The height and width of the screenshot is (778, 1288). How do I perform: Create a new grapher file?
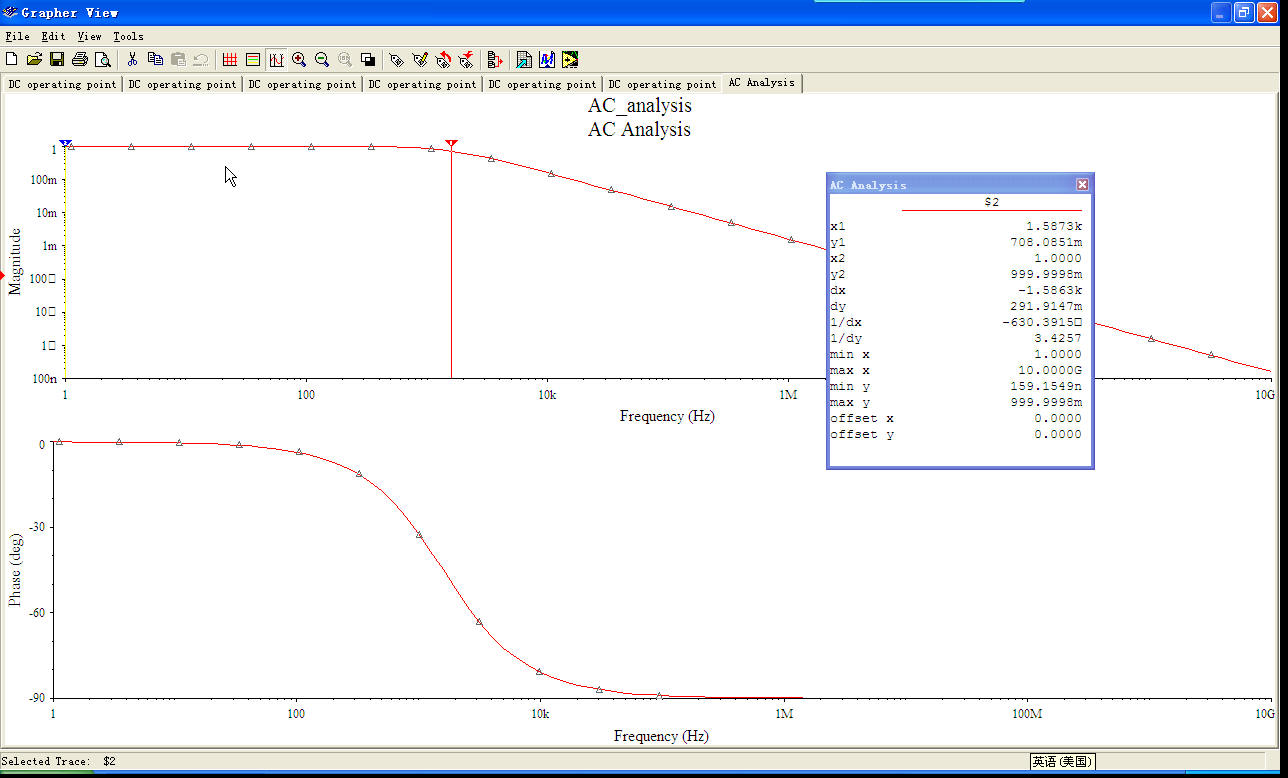11,60
